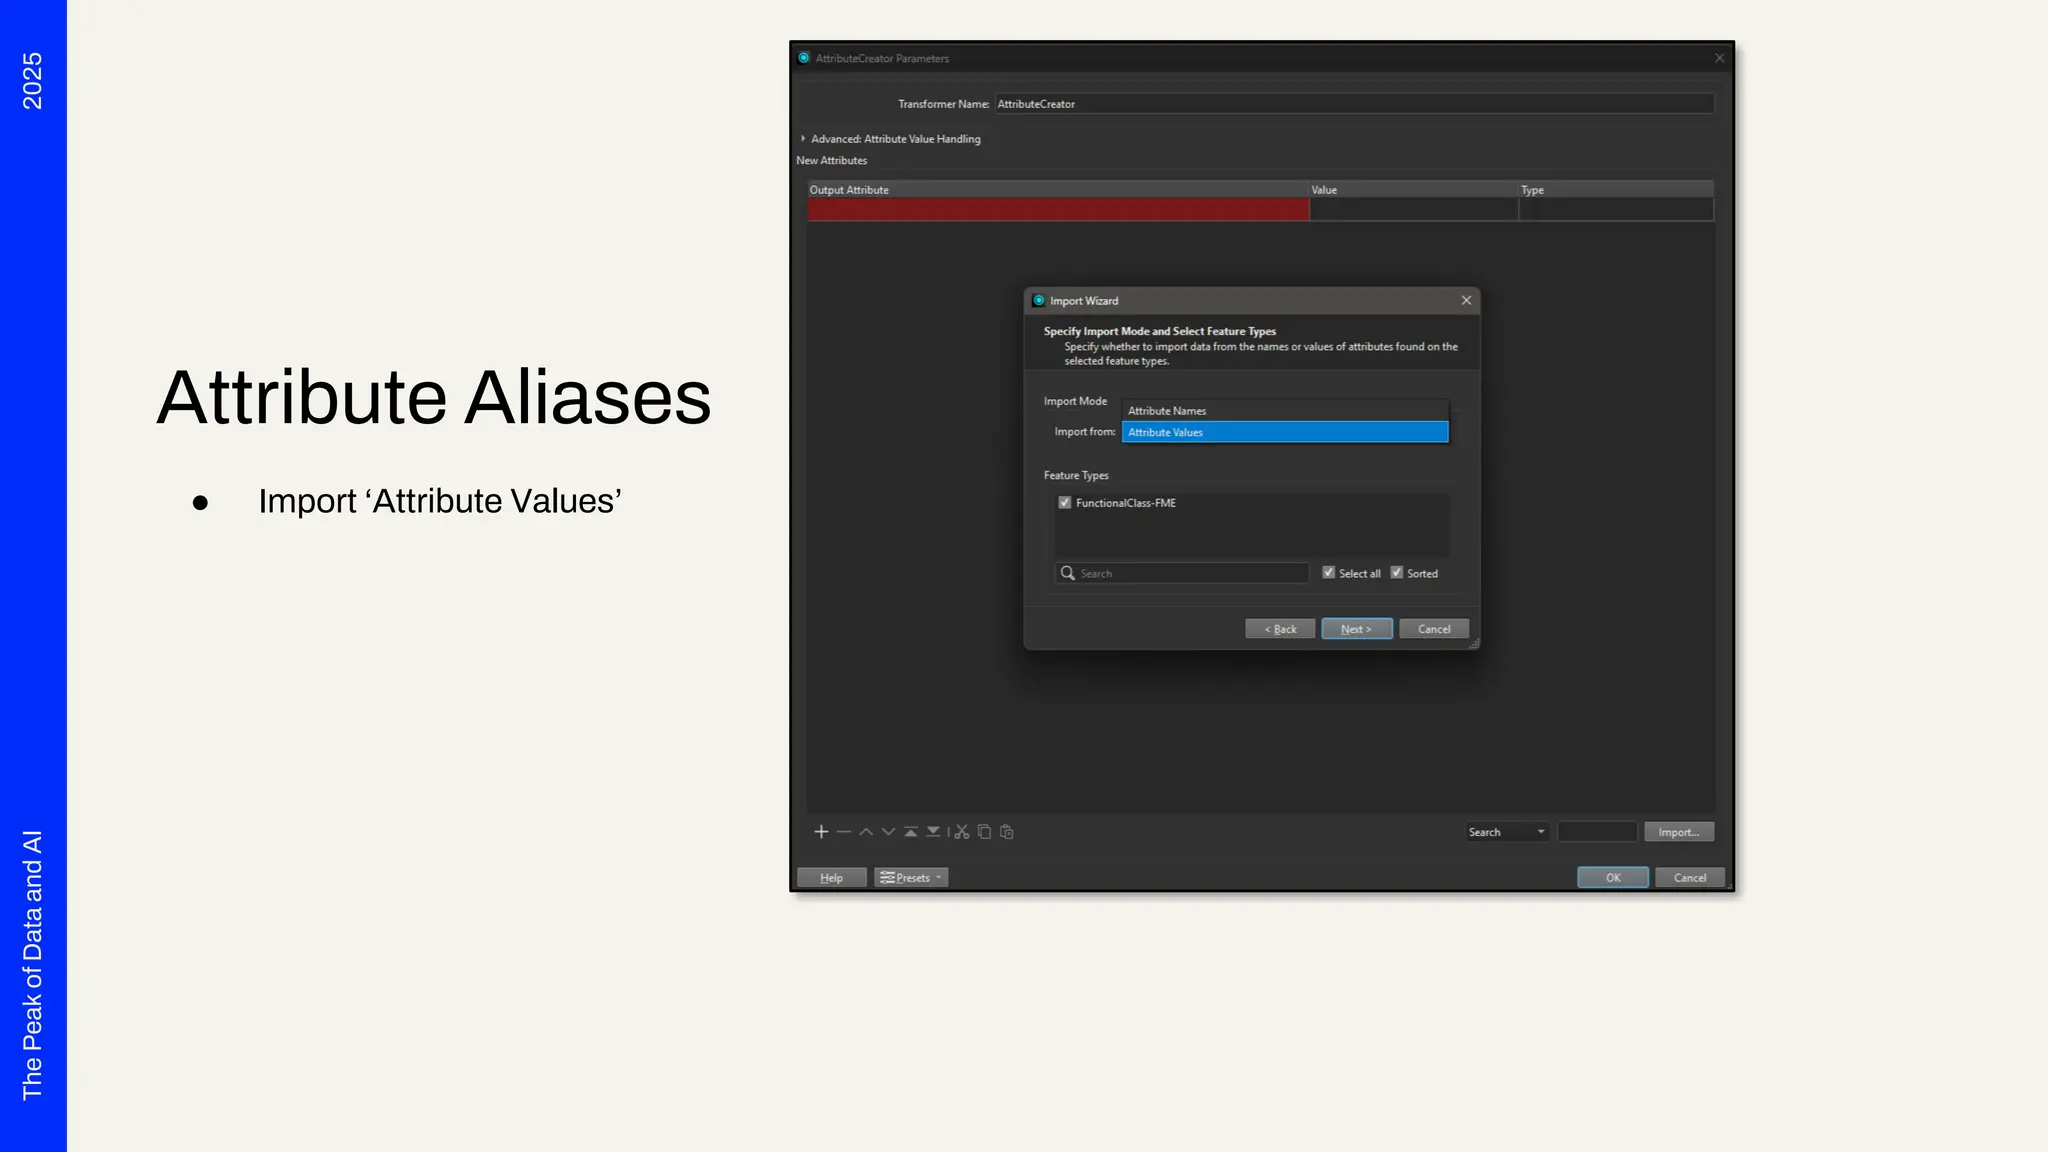Toggle the Select all checkbox
The height and width of the screenshot is (1152, 2048).
(1329, 573)
